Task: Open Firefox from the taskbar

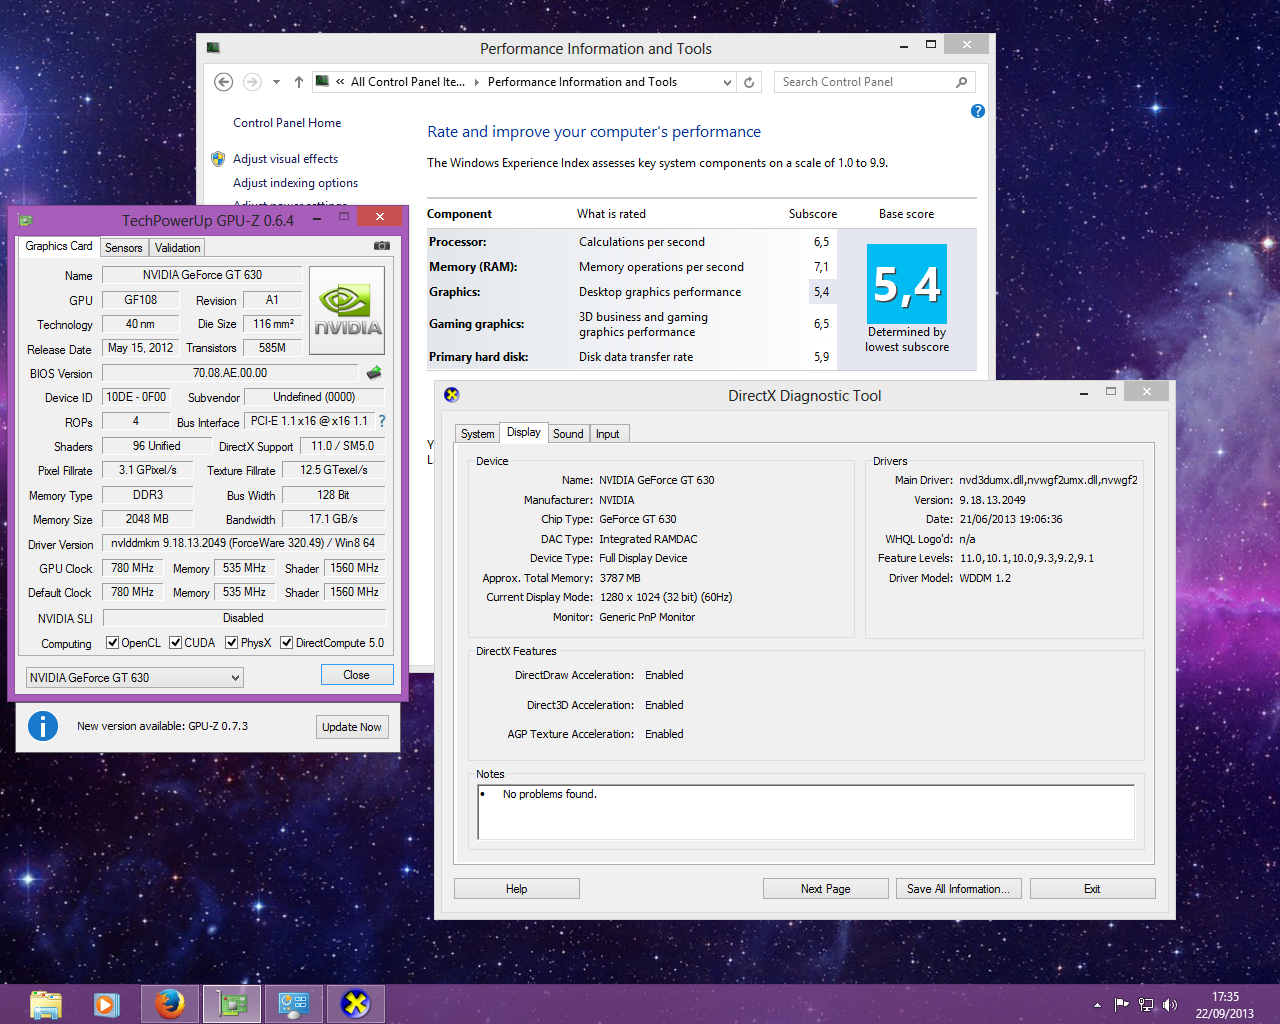Action: [x=170, y=1004]
